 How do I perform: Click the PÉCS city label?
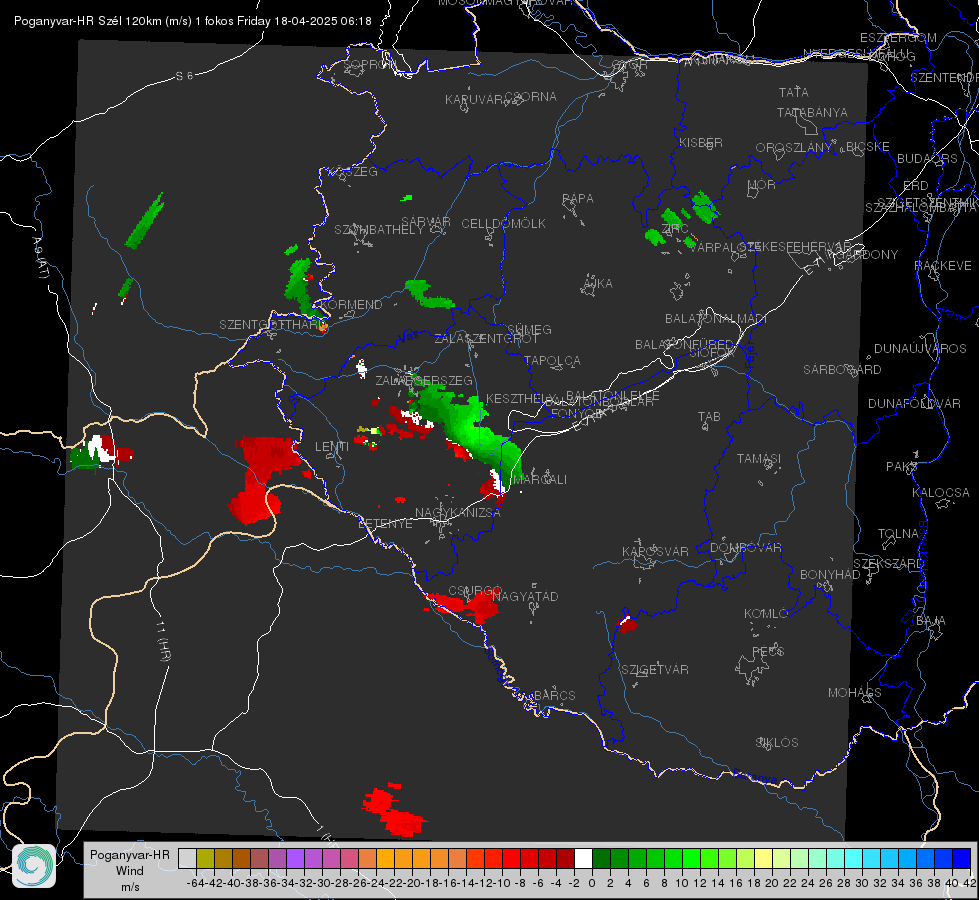768,652
